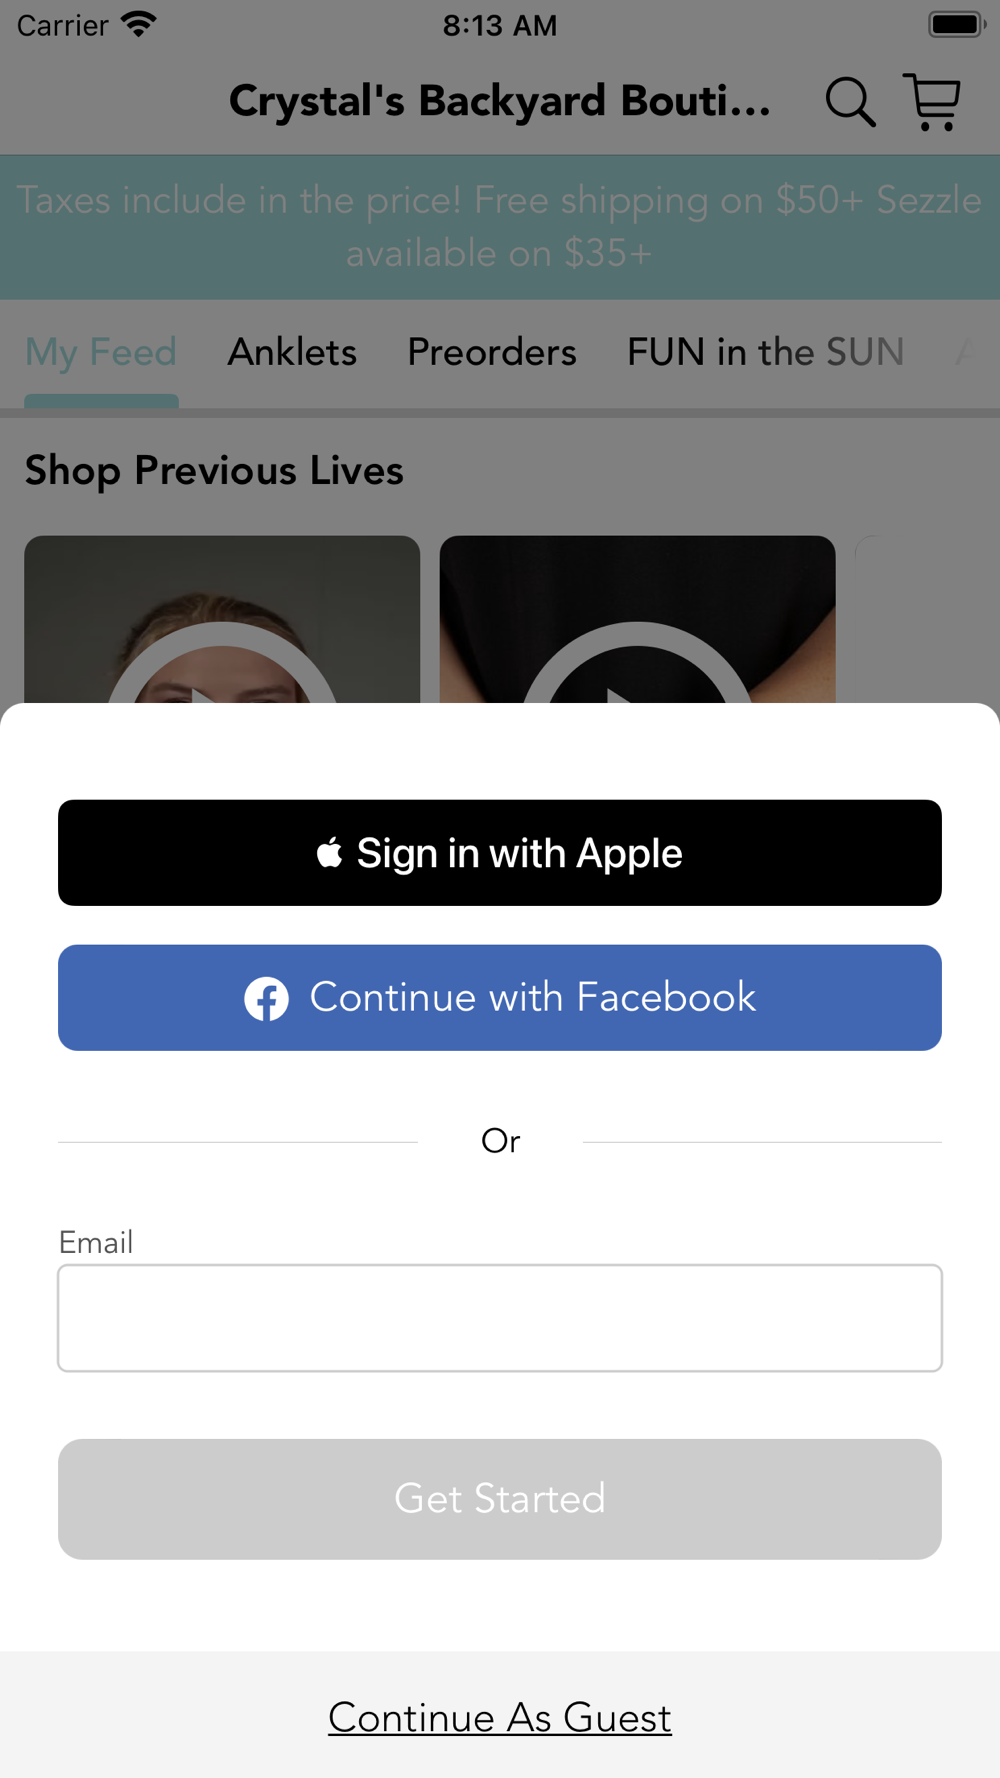Click the Get Started button
Screen dimensions: 1000x1778
pyautogui.click(x=500, y=1499)
